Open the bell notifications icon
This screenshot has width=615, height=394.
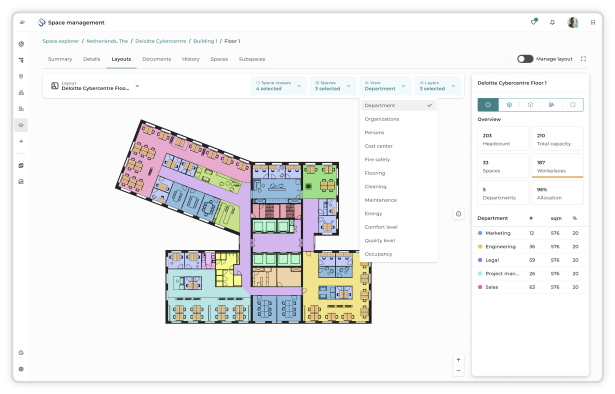pyautogui.click(x=552, y=22)
